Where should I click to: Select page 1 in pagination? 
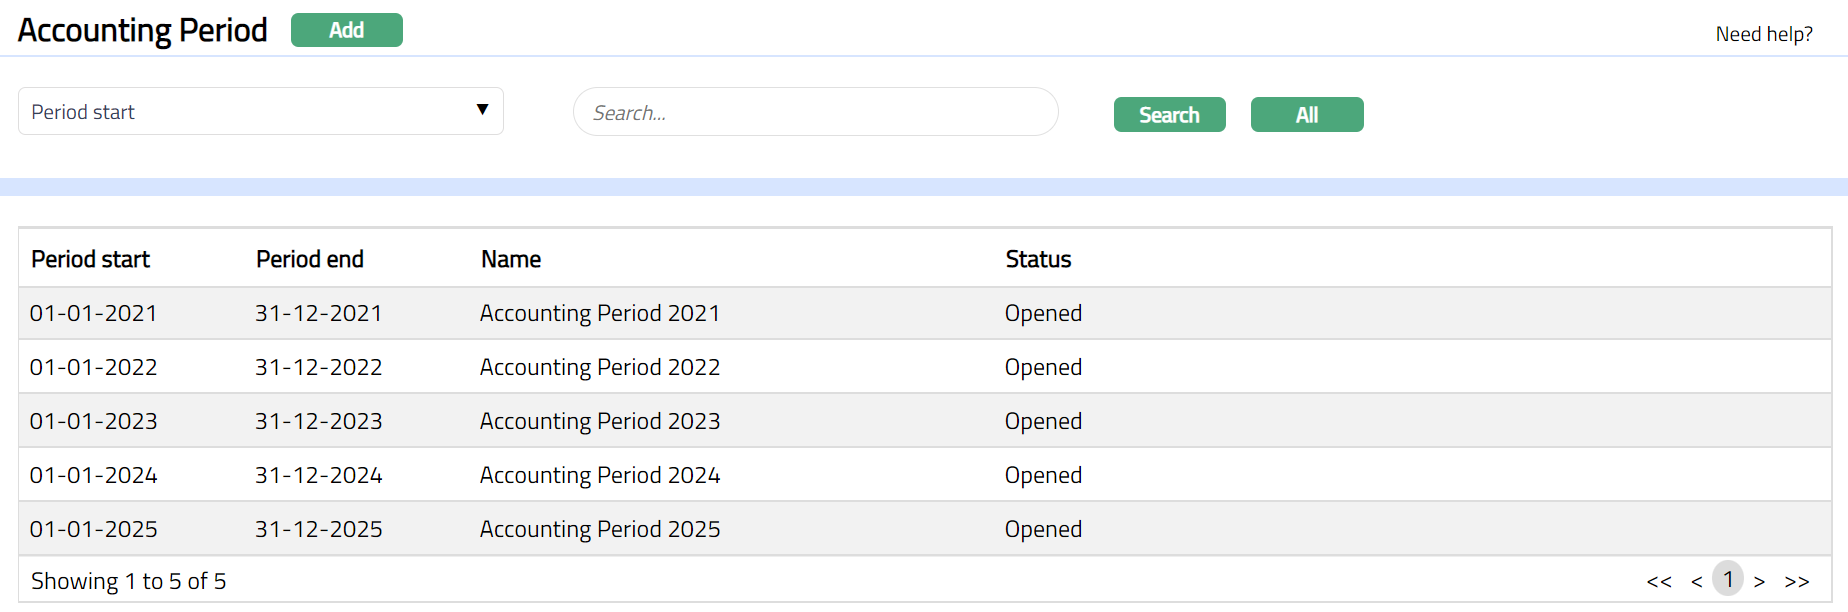pos(1727,579)
